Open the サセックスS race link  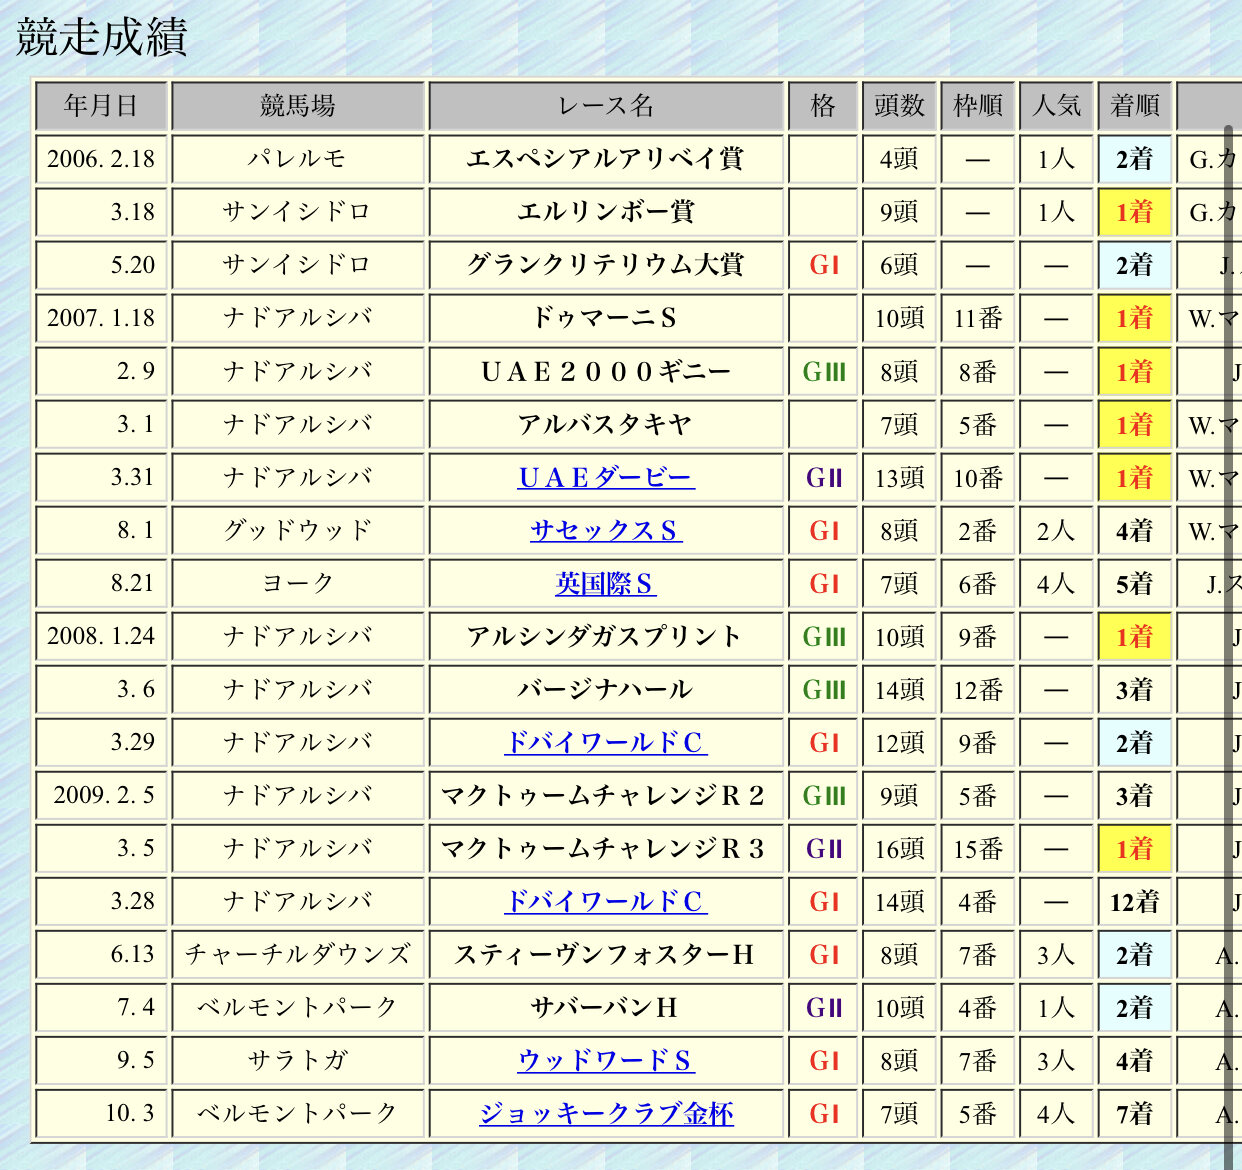tap(606, 531)
